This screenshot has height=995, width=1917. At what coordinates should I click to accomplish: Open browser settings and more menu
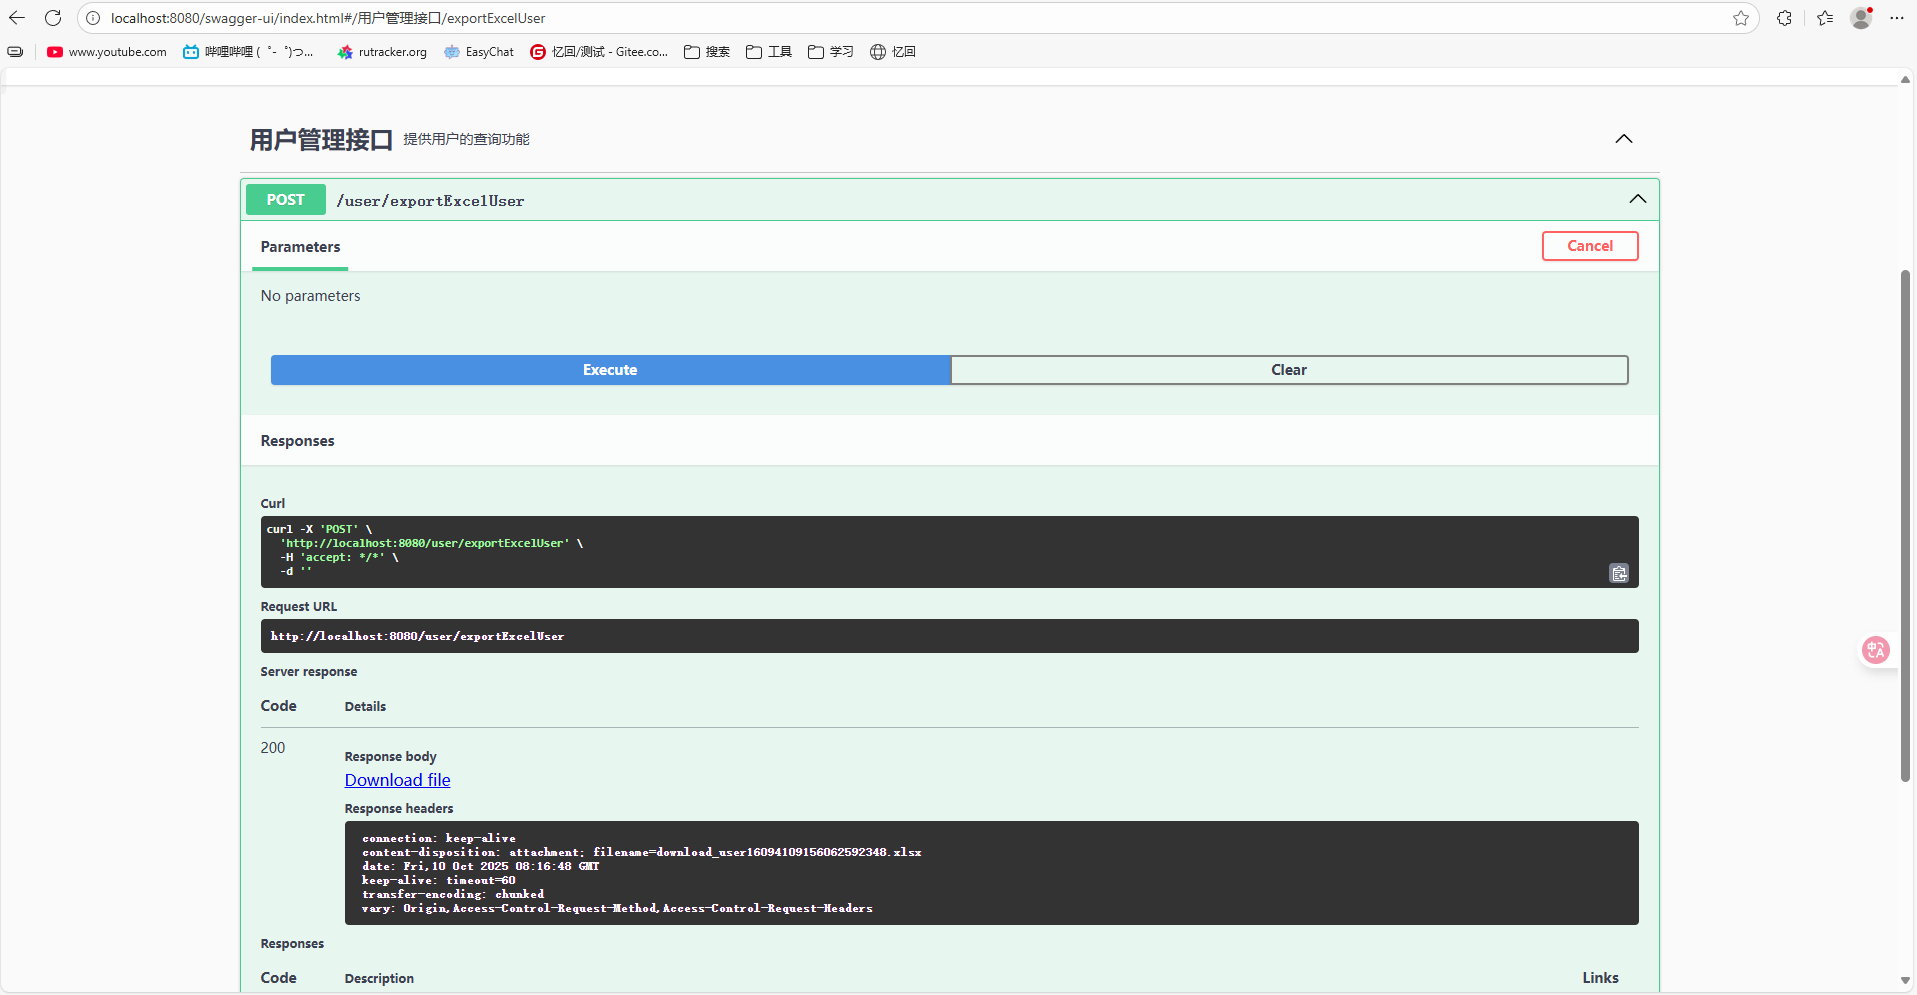1897,18
